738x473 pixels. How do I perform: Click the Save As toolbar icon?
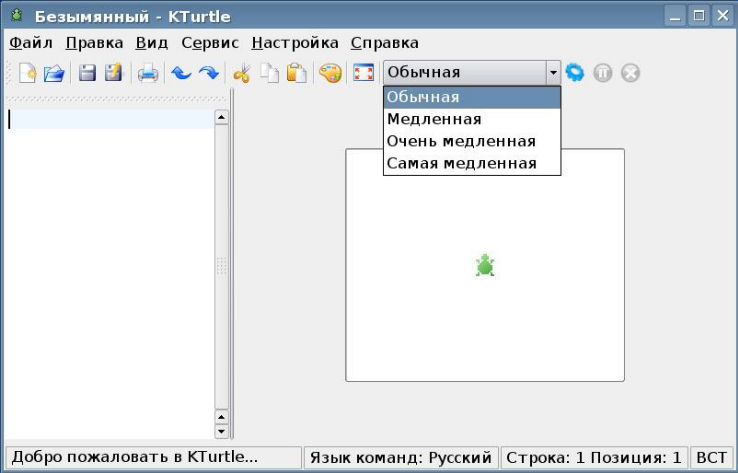tap(114, 73)
